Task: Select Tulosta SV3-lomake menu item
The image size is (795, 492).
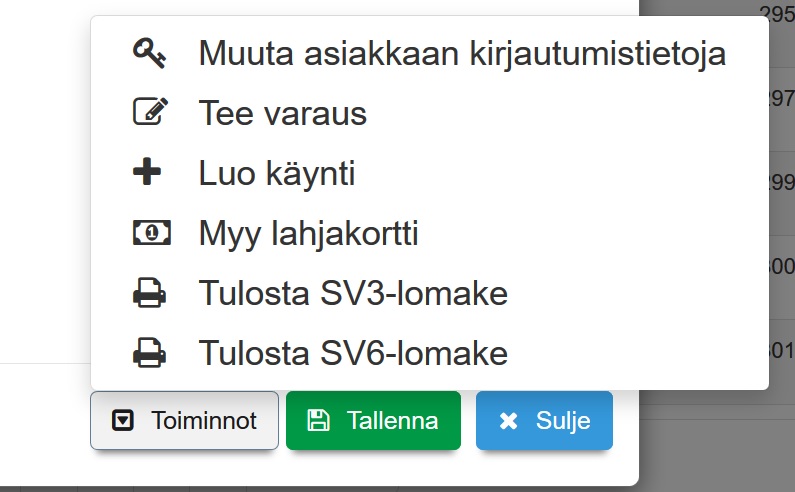Action: pos(353,294)
